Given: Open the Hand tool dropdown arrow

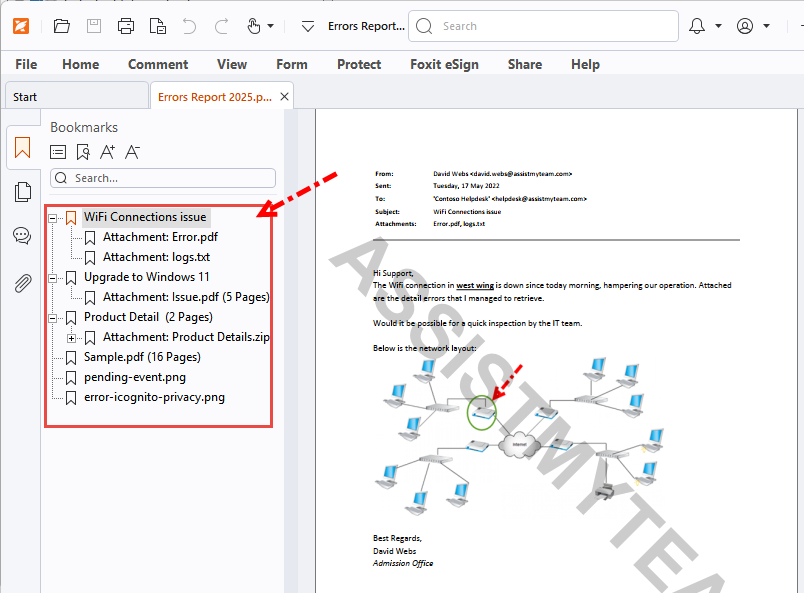Looking at the screenshot, I should [270, 26].
